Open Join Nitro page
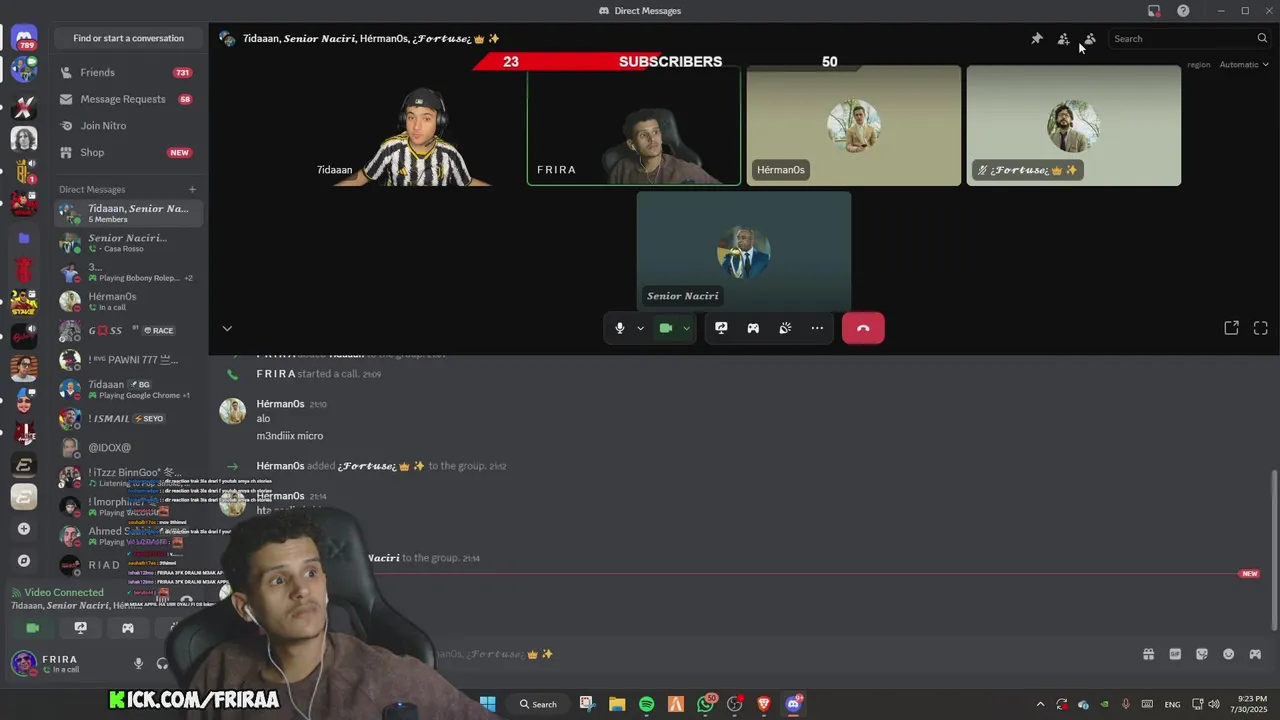This screenshot has height=720, width=1280. 128,126
